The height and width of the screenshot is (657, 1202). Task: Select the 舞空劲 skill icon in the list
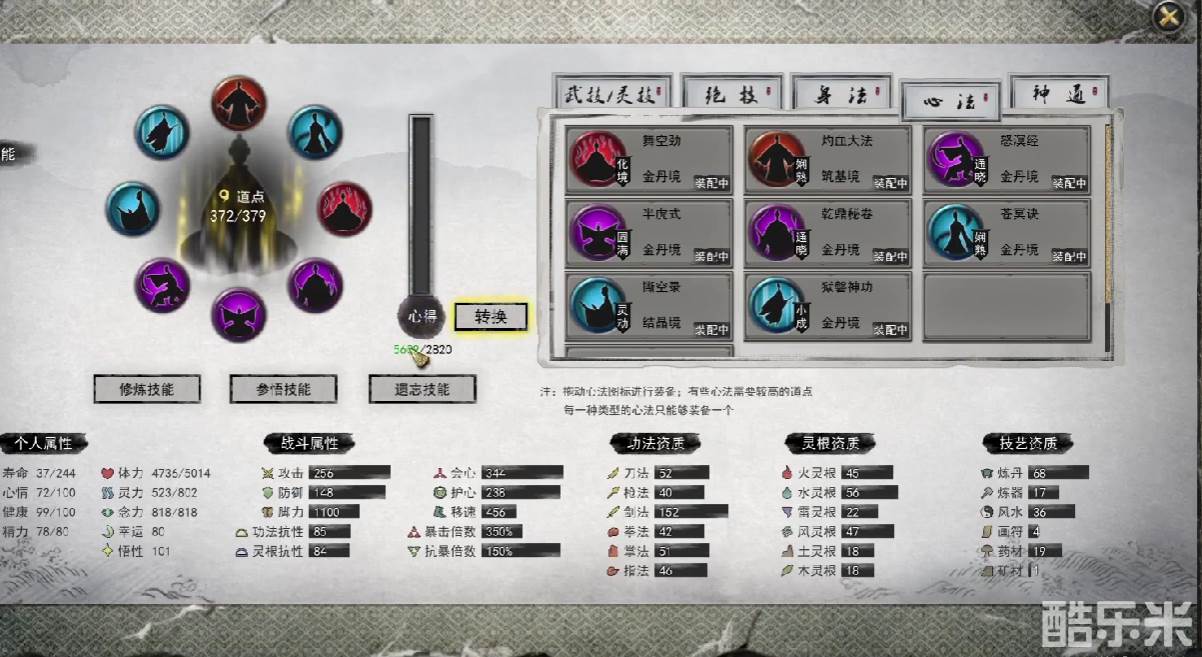tap(597, 160)
